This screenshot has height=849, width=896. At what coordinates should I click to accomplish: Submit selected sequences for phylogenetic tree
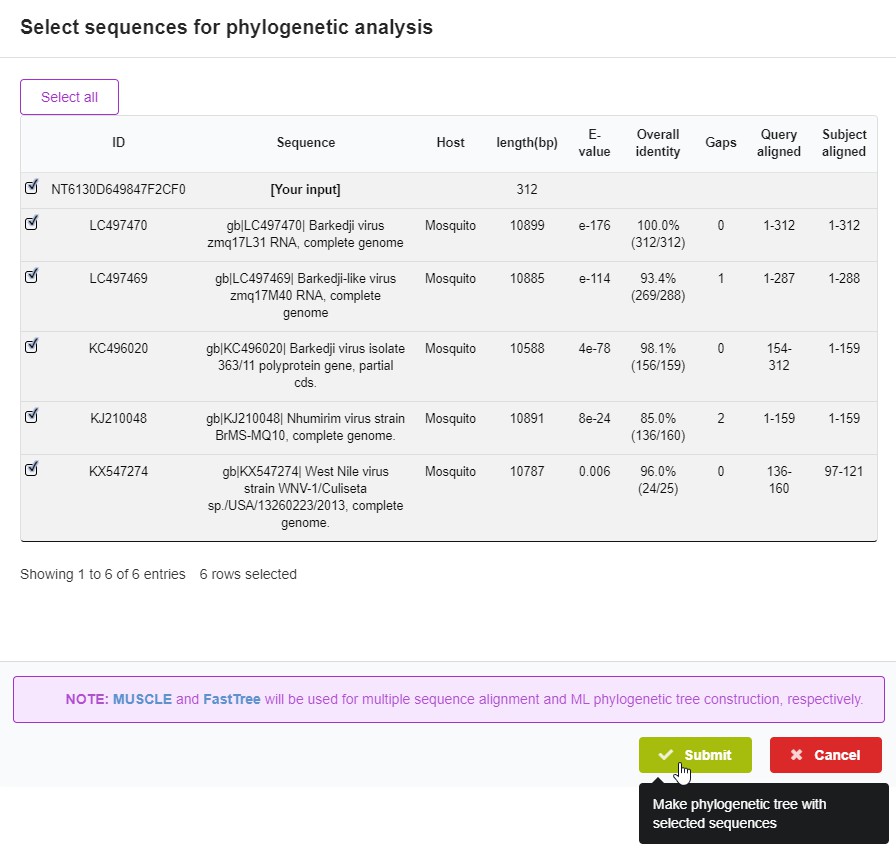(x=695, y=755)
